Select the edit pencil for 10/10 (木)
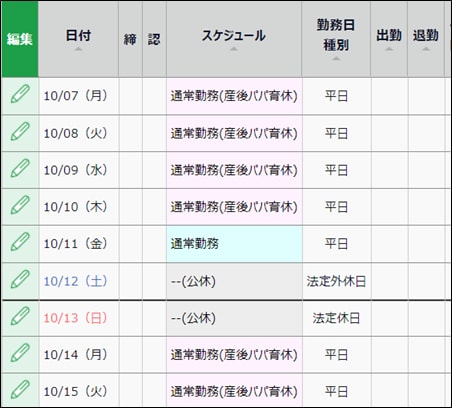452x408 pixels. tap(20, 205)
